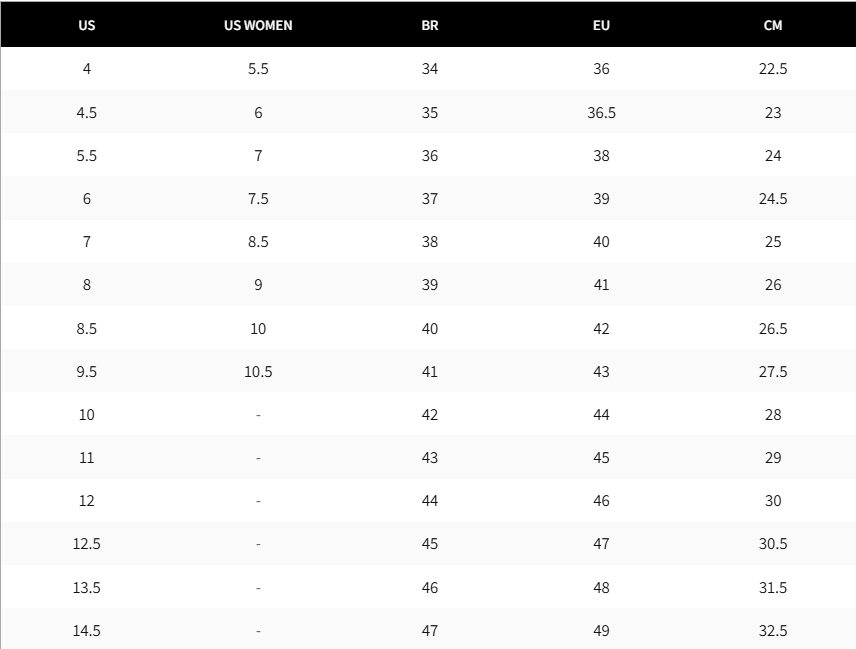The height and width of the screenshot is (649, 856).
Task: Select US size 9.5 cell
Action: click(87, 372)
